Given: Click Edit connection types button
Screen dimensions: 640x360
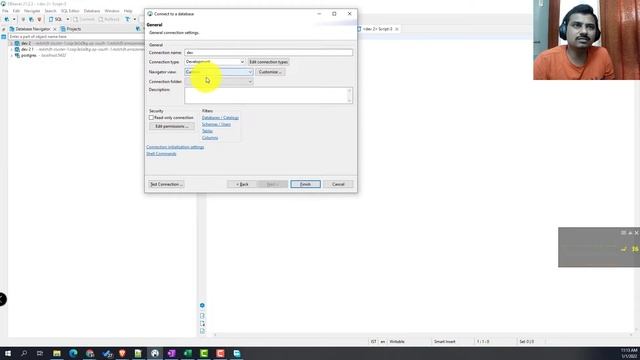Looking at the screenshot, I should coord(269,62).
